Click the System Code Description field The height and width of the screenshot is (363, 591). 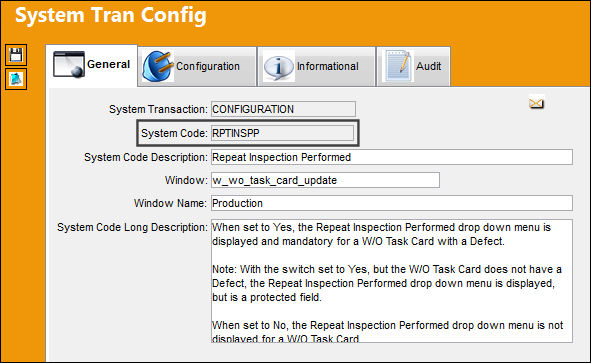pyautogui.click(x=392, y=157)
